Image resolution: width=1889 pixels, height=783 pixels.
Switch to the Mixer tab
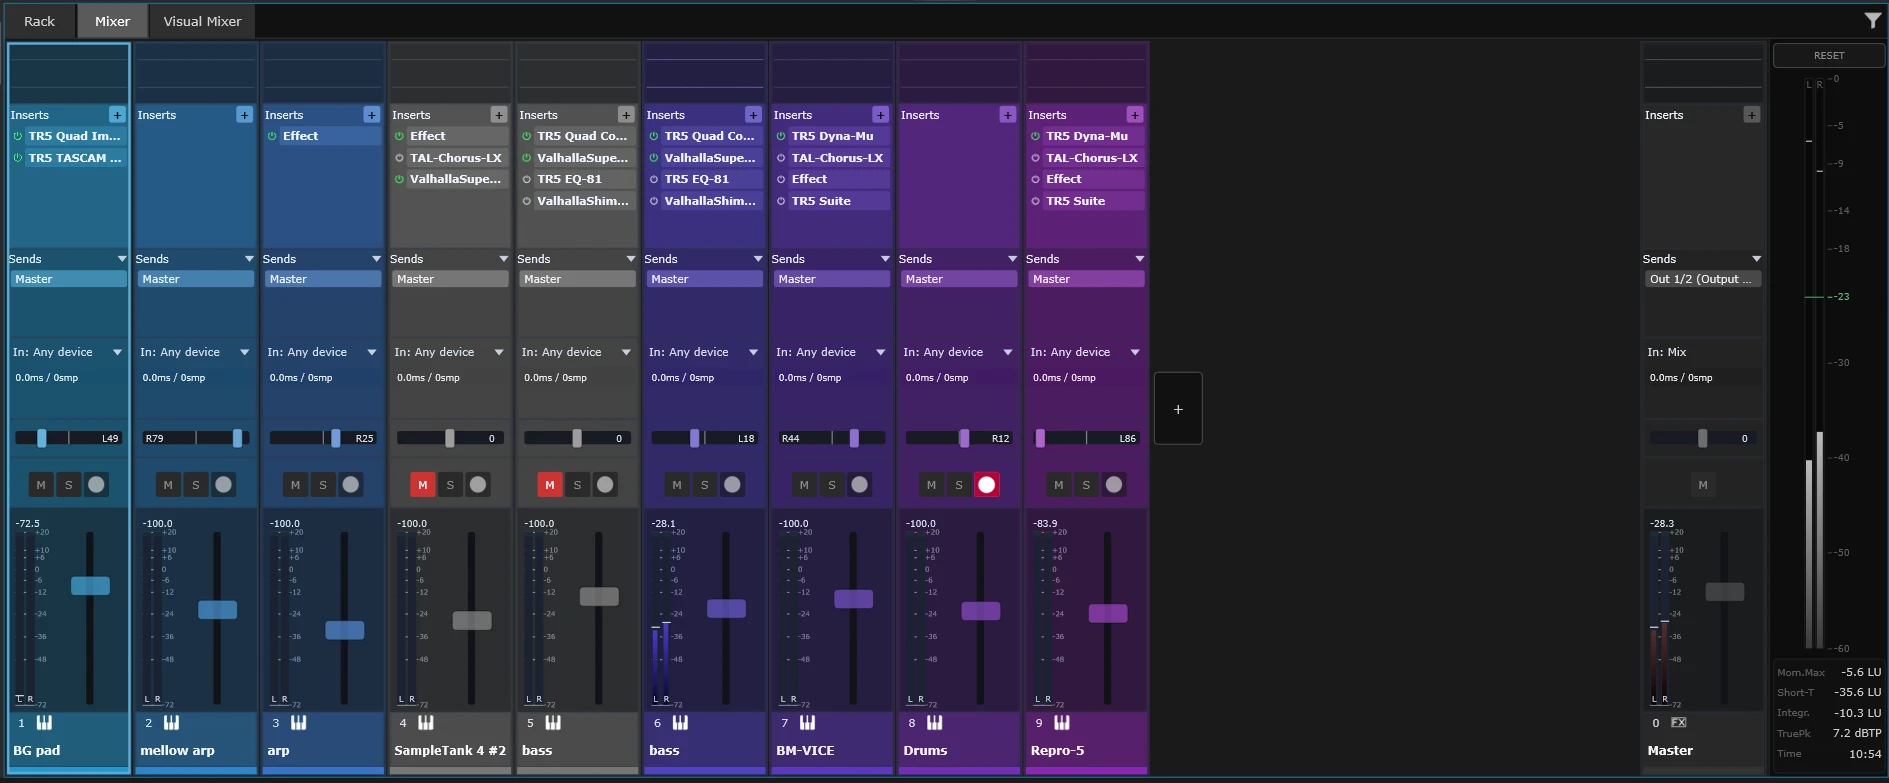[x=112, y=21]
